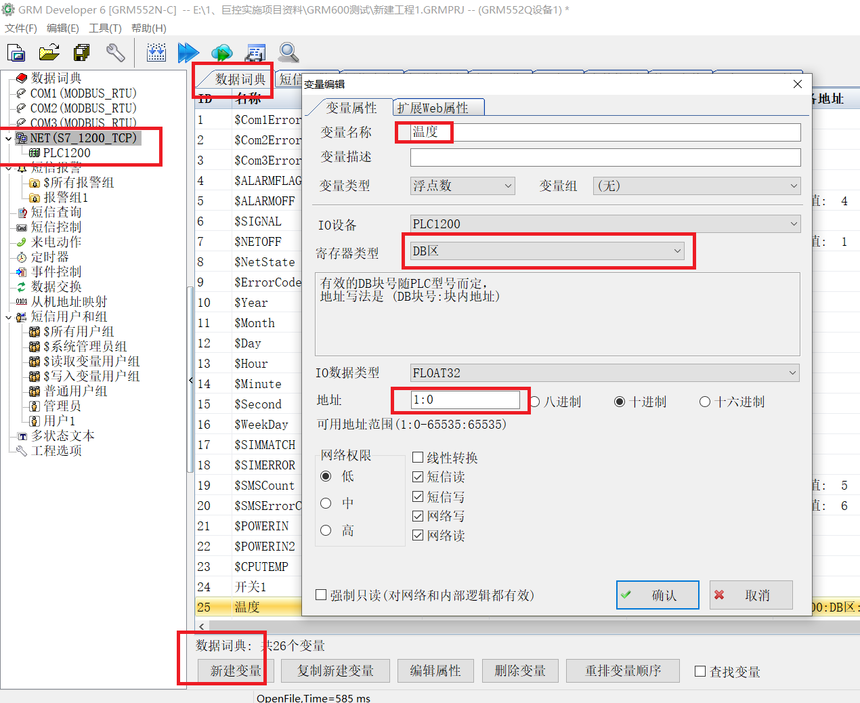The height and width of the screenshot is (703, 860).
Task: Switch to 扩展Web属性 tab
Action: [437, 107]
